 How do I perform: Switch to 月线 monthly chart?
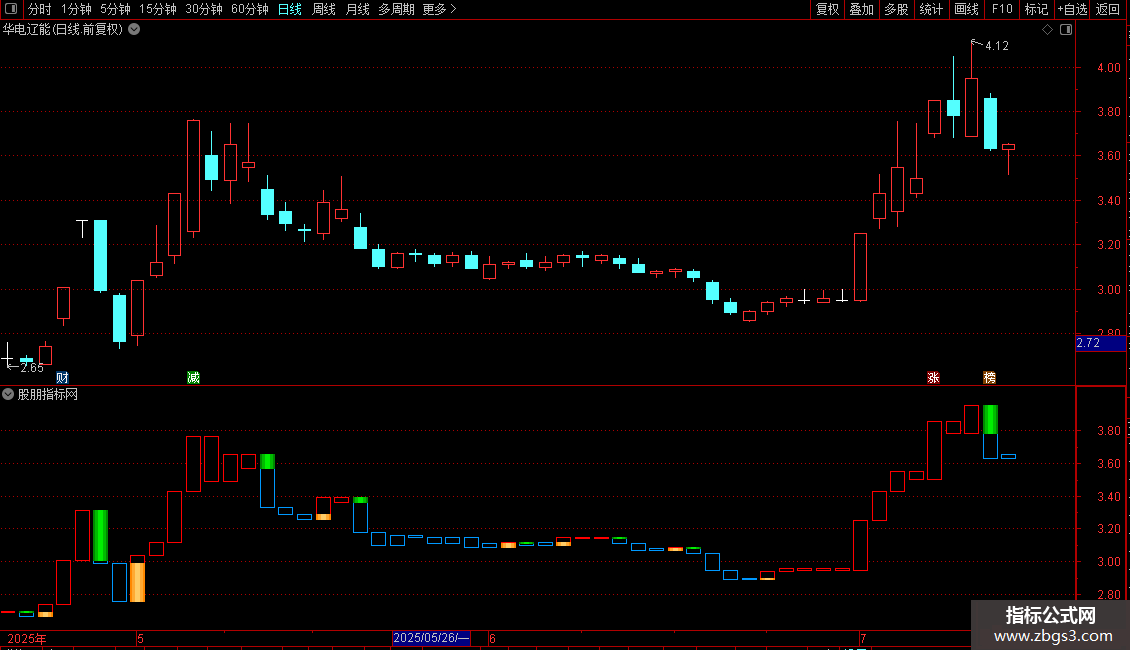[357, 9]
